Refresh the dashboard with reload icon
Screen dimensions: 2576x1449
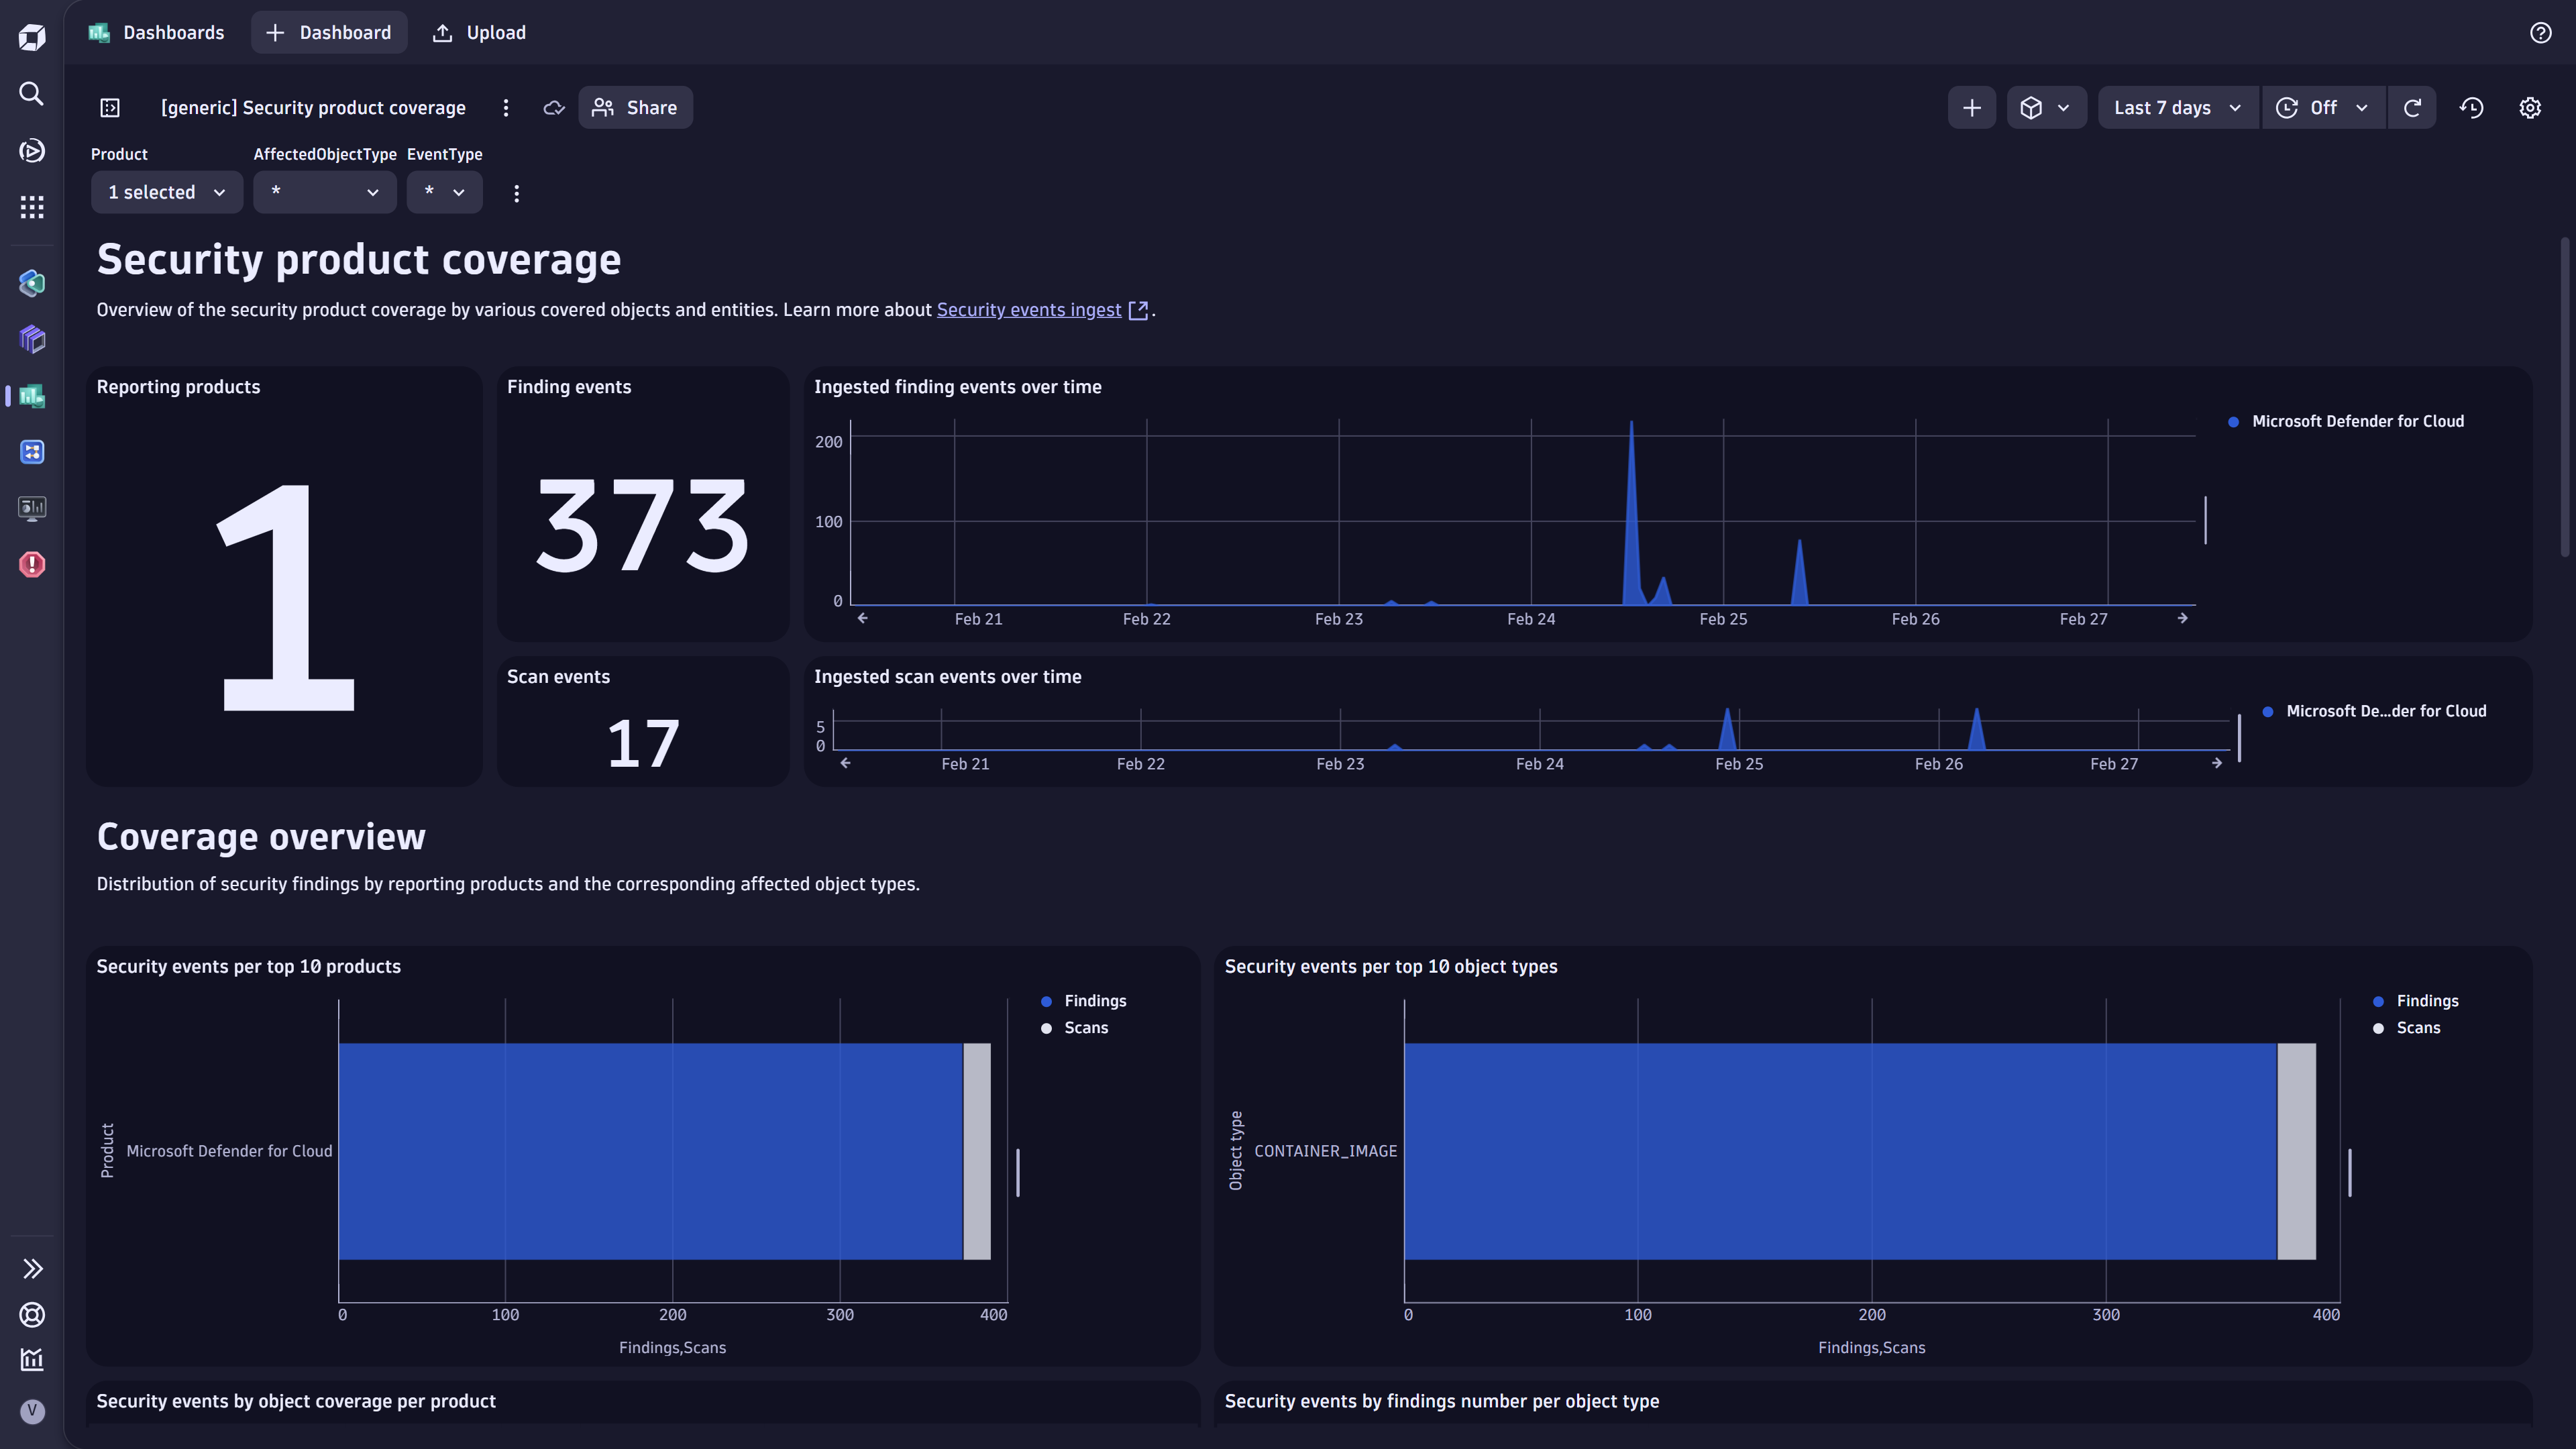coord(2412,108)
